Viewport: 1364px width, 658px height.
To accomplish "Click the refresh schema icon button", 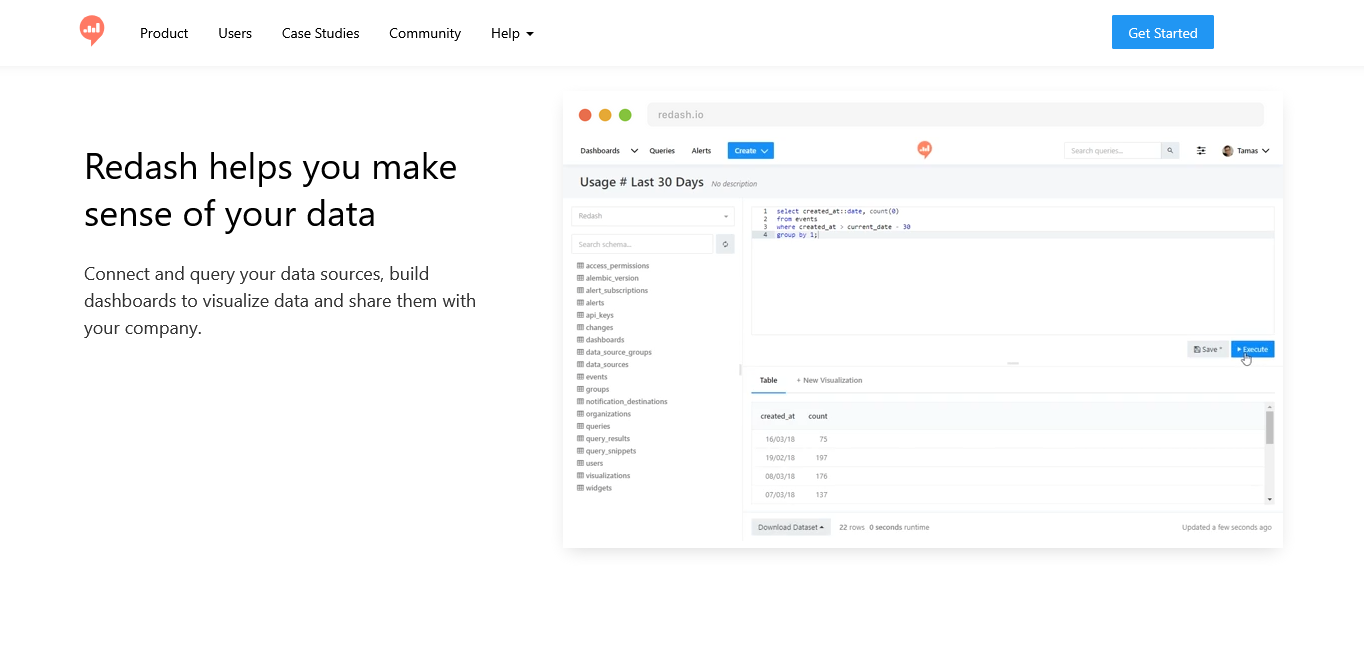I will [x=726, y=244].
